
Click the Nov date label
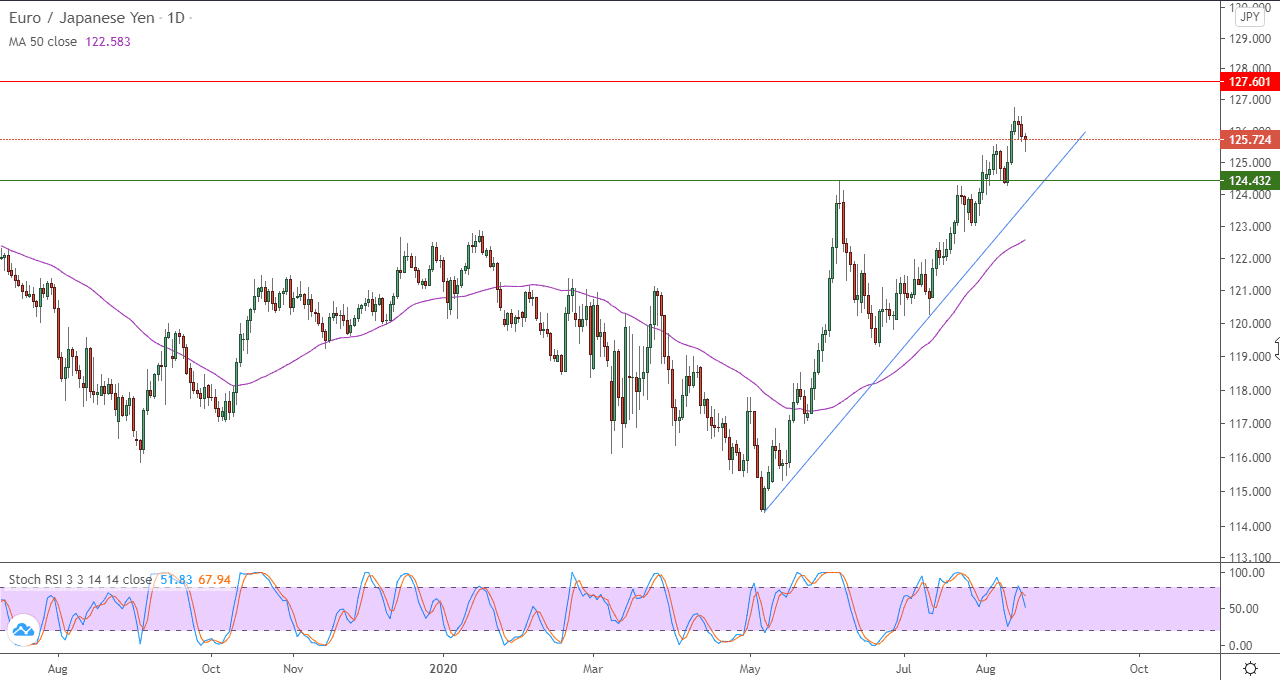(292, 668)
